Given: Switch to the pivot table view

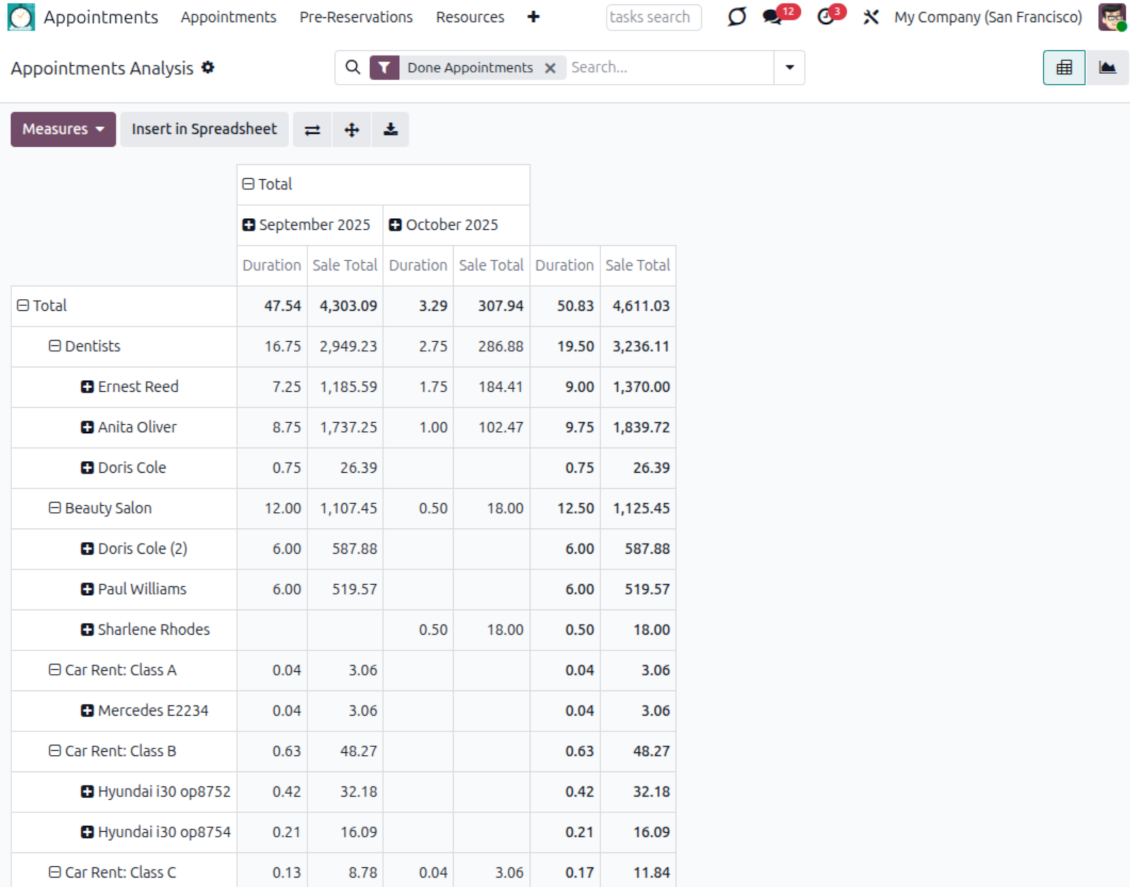Looking at the screenshot, I should click(1064, 68).
